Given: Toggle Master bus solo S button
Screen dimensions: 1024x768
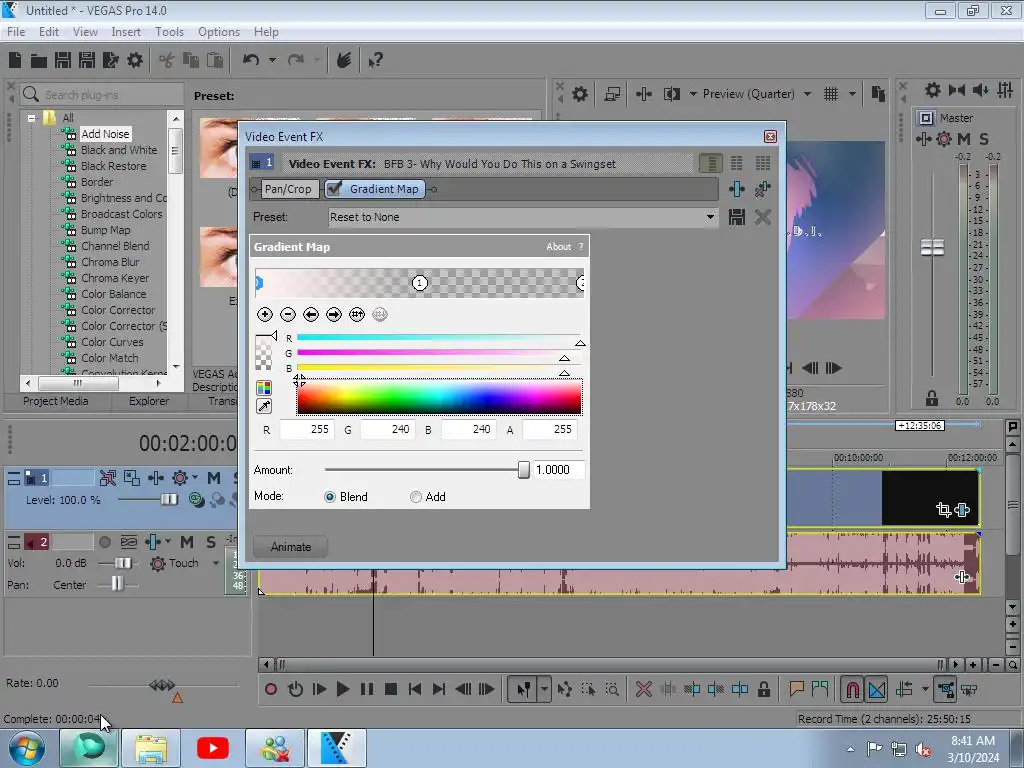Looking at the screenshot, I should pyautogui.click(x=984, y=138).
